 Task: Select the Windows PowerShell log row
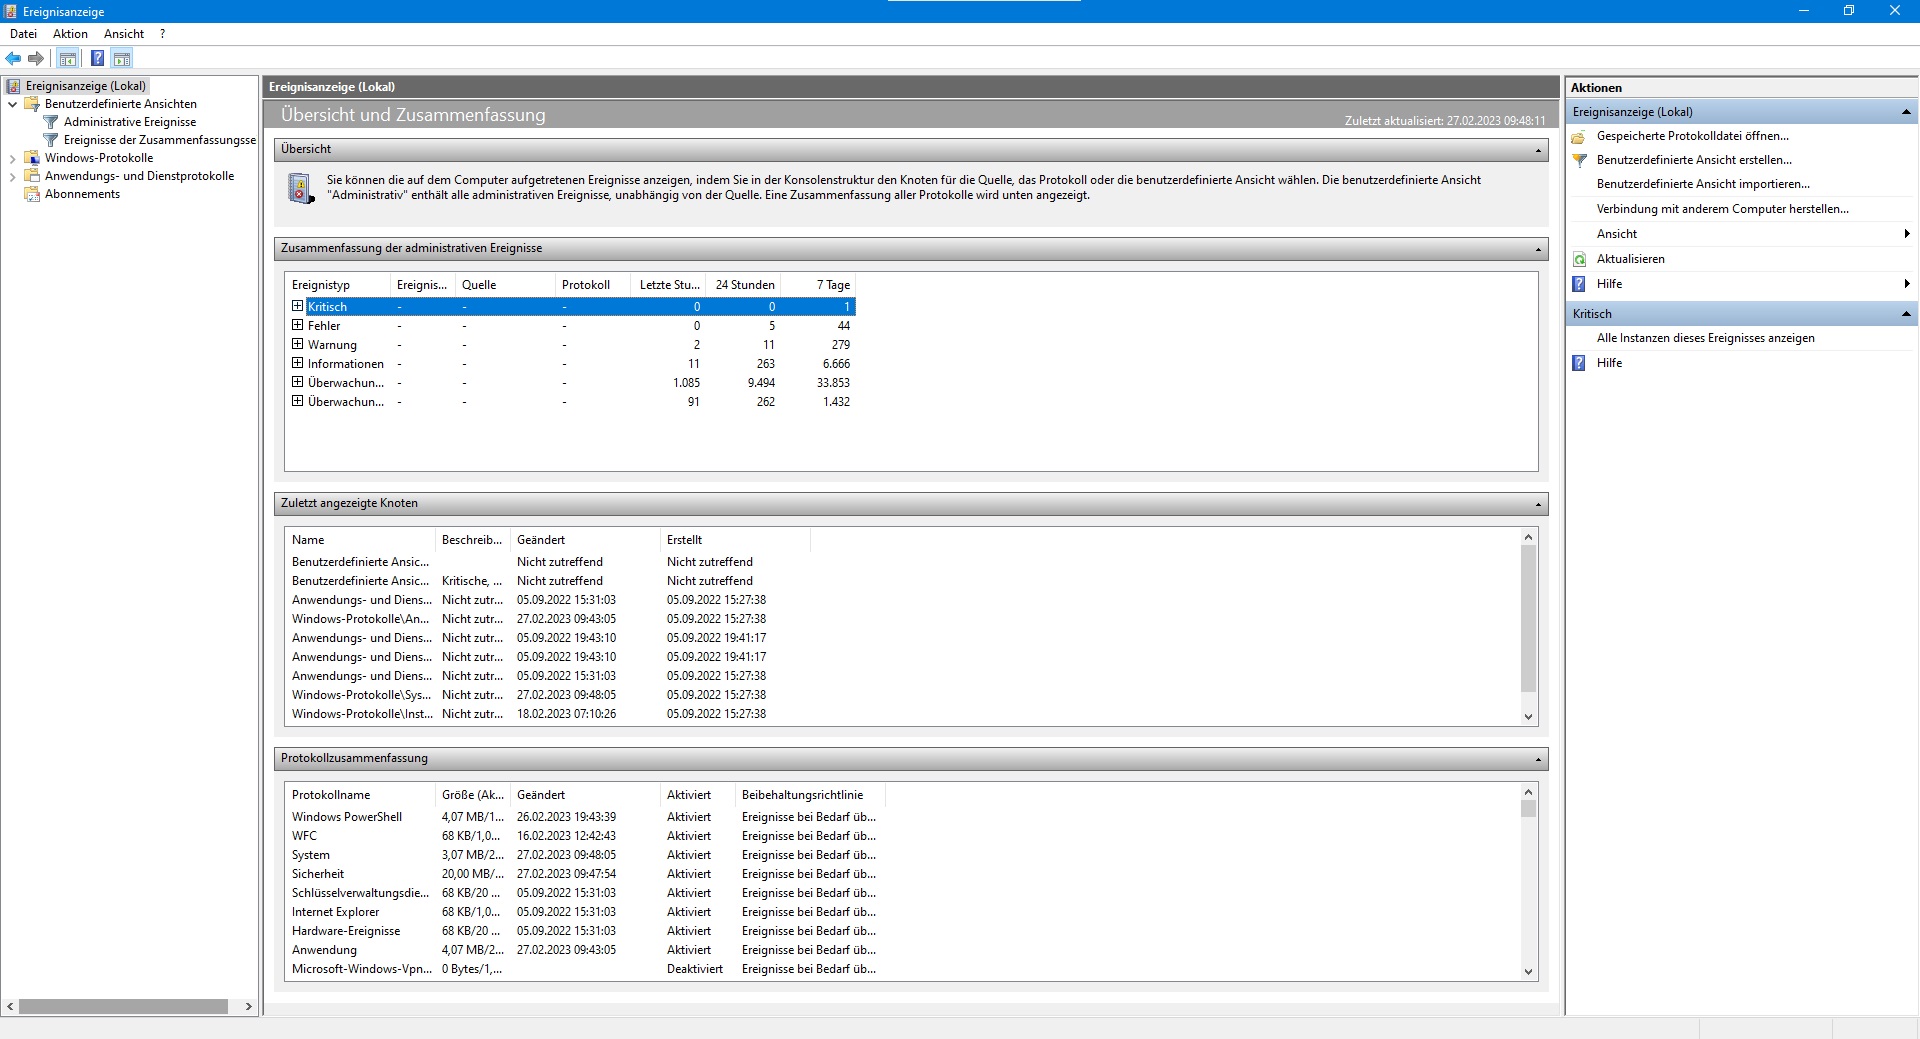click(585, 817)
